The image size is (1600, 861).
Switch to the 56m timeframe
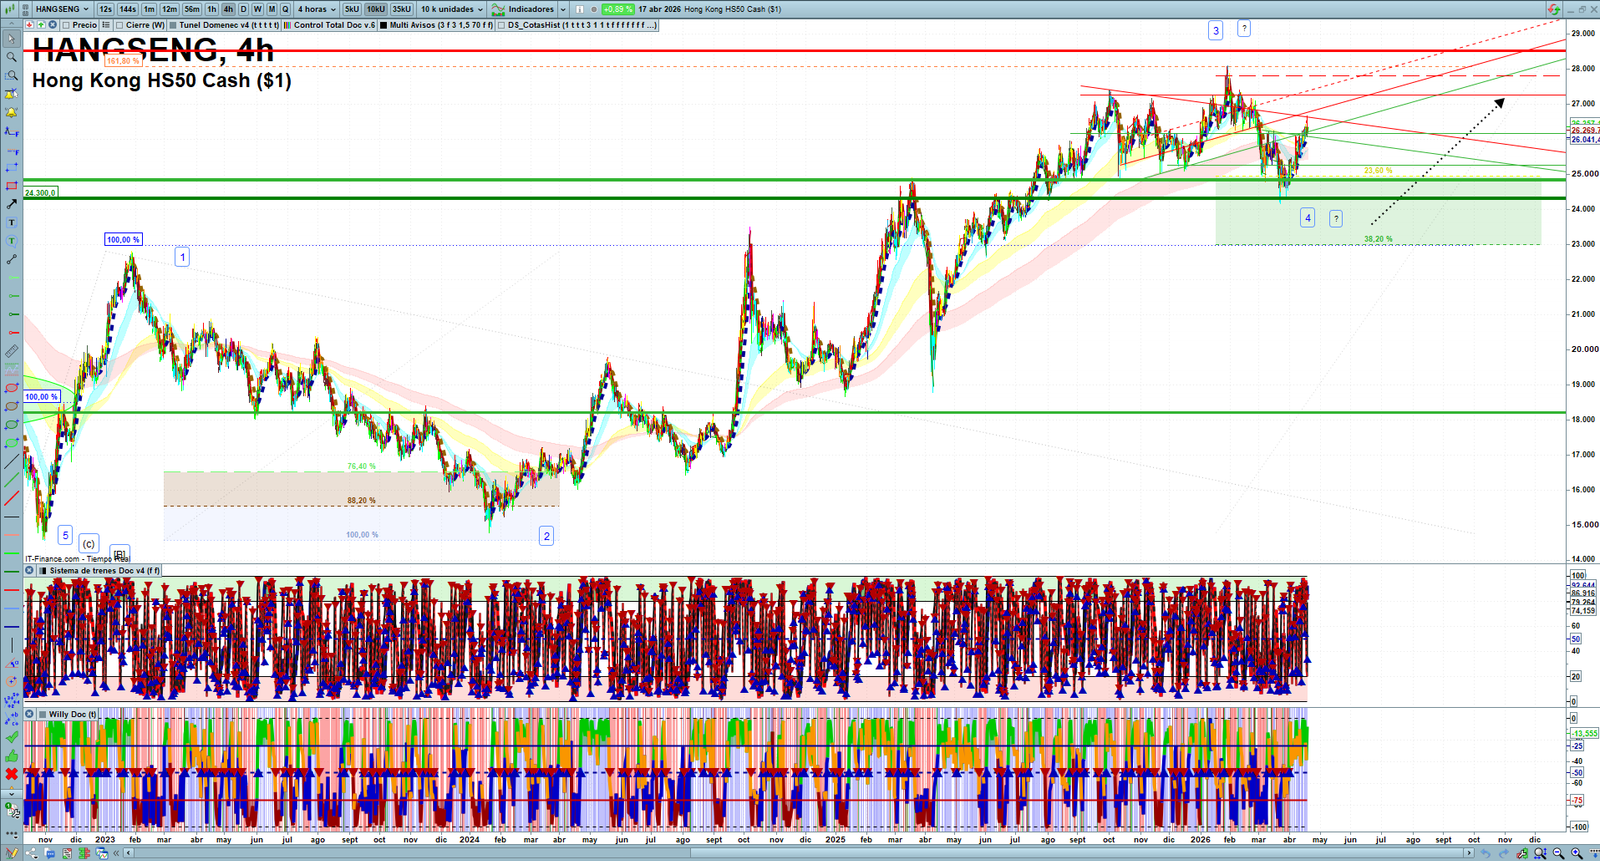click(x=192, y=9)
